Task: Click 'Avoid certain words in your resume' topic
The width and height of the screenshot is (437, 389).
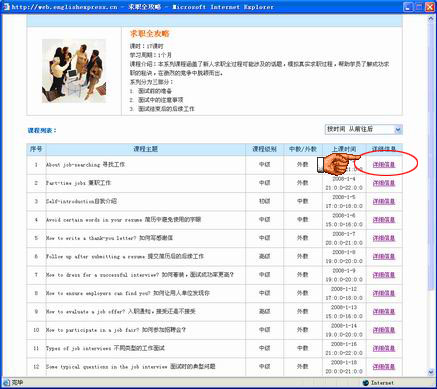Action: pyautogui.click(x=123, y=220)
